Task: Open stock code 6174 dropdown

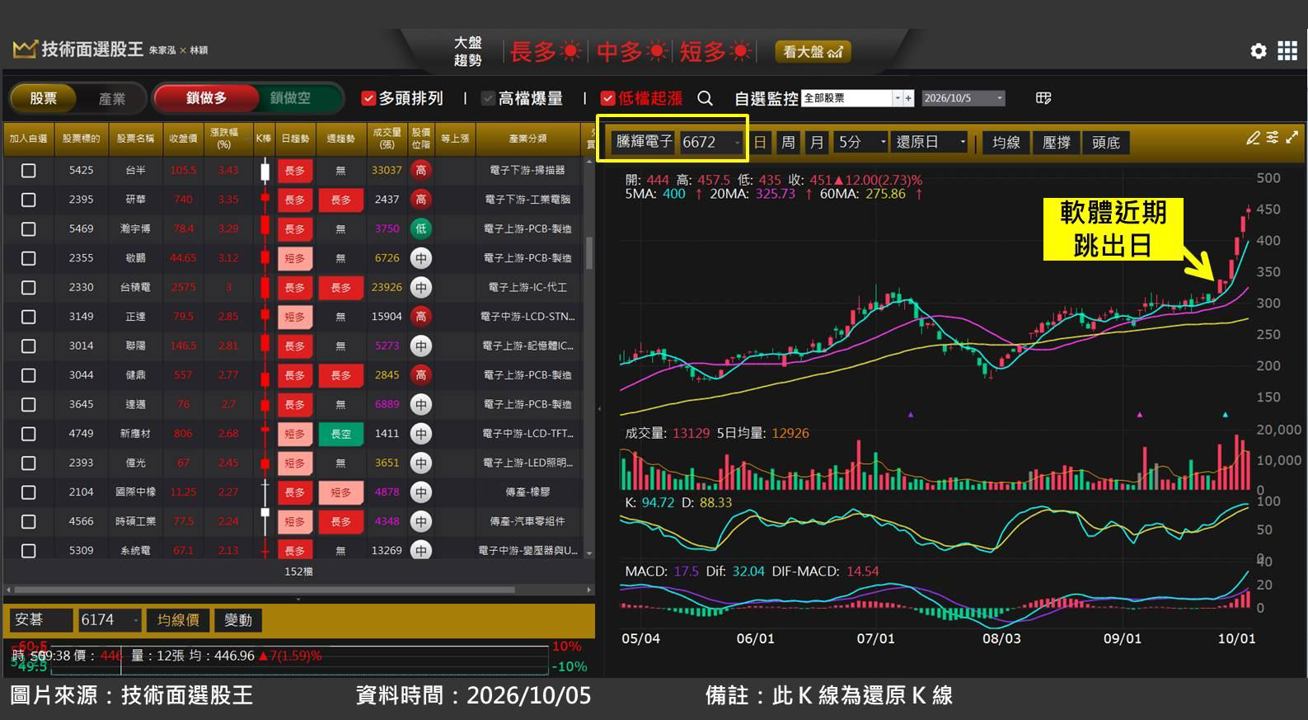Action: coord(108,620)
